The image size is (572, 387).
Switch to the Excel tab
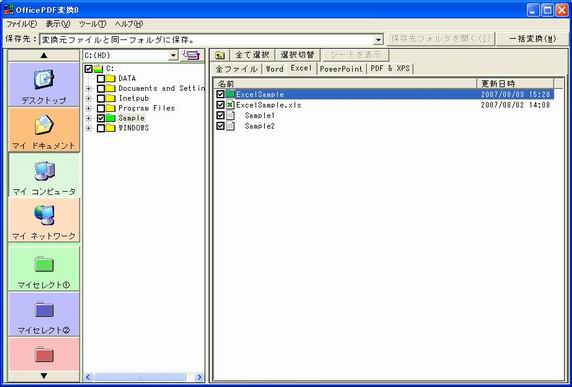point(301,68)
